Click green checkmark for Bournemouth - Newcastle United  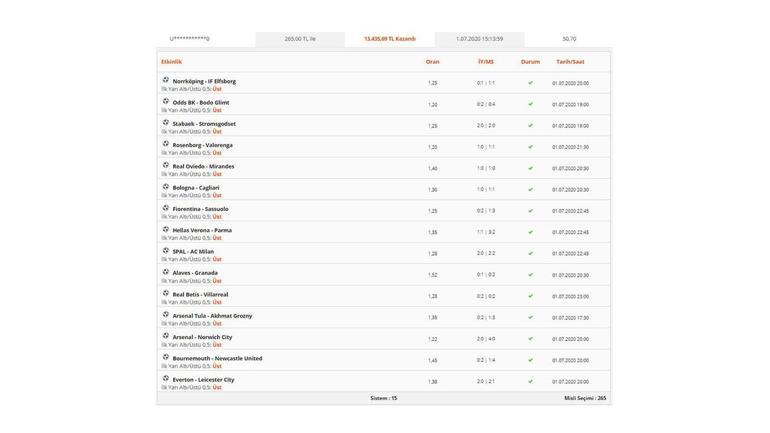[x=531, y=360]
